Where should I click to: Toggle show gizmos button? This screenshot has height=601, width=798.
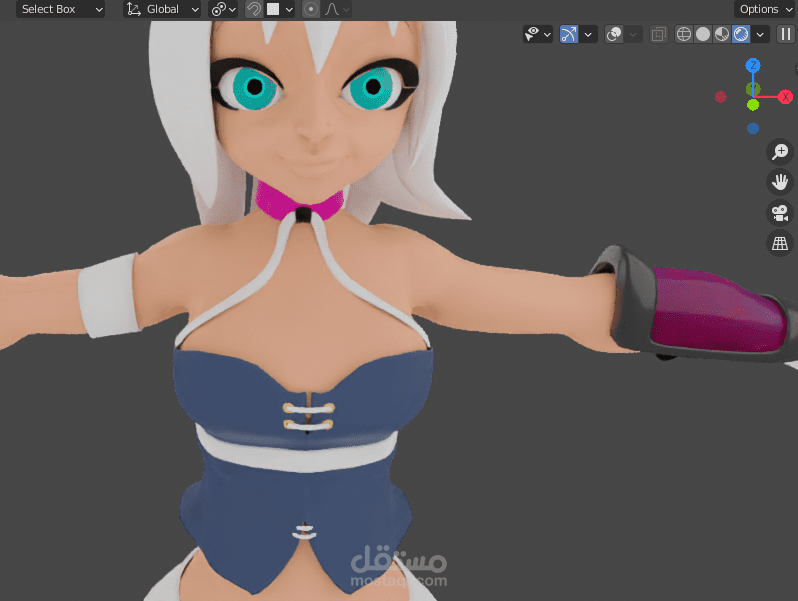568,35
